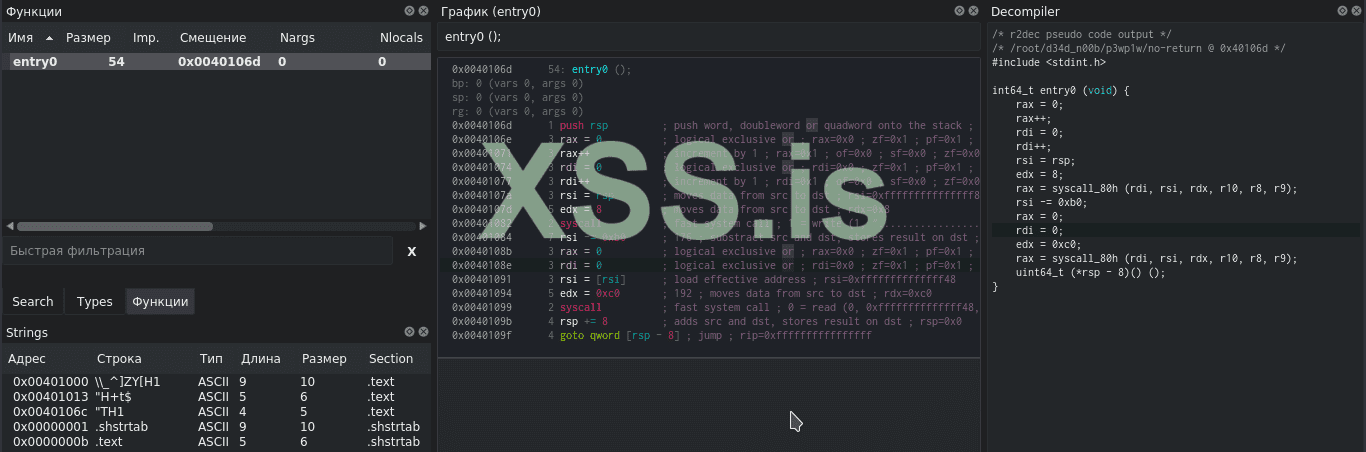
Task: Select string address 0x0040106c
Action: point(51,412)
